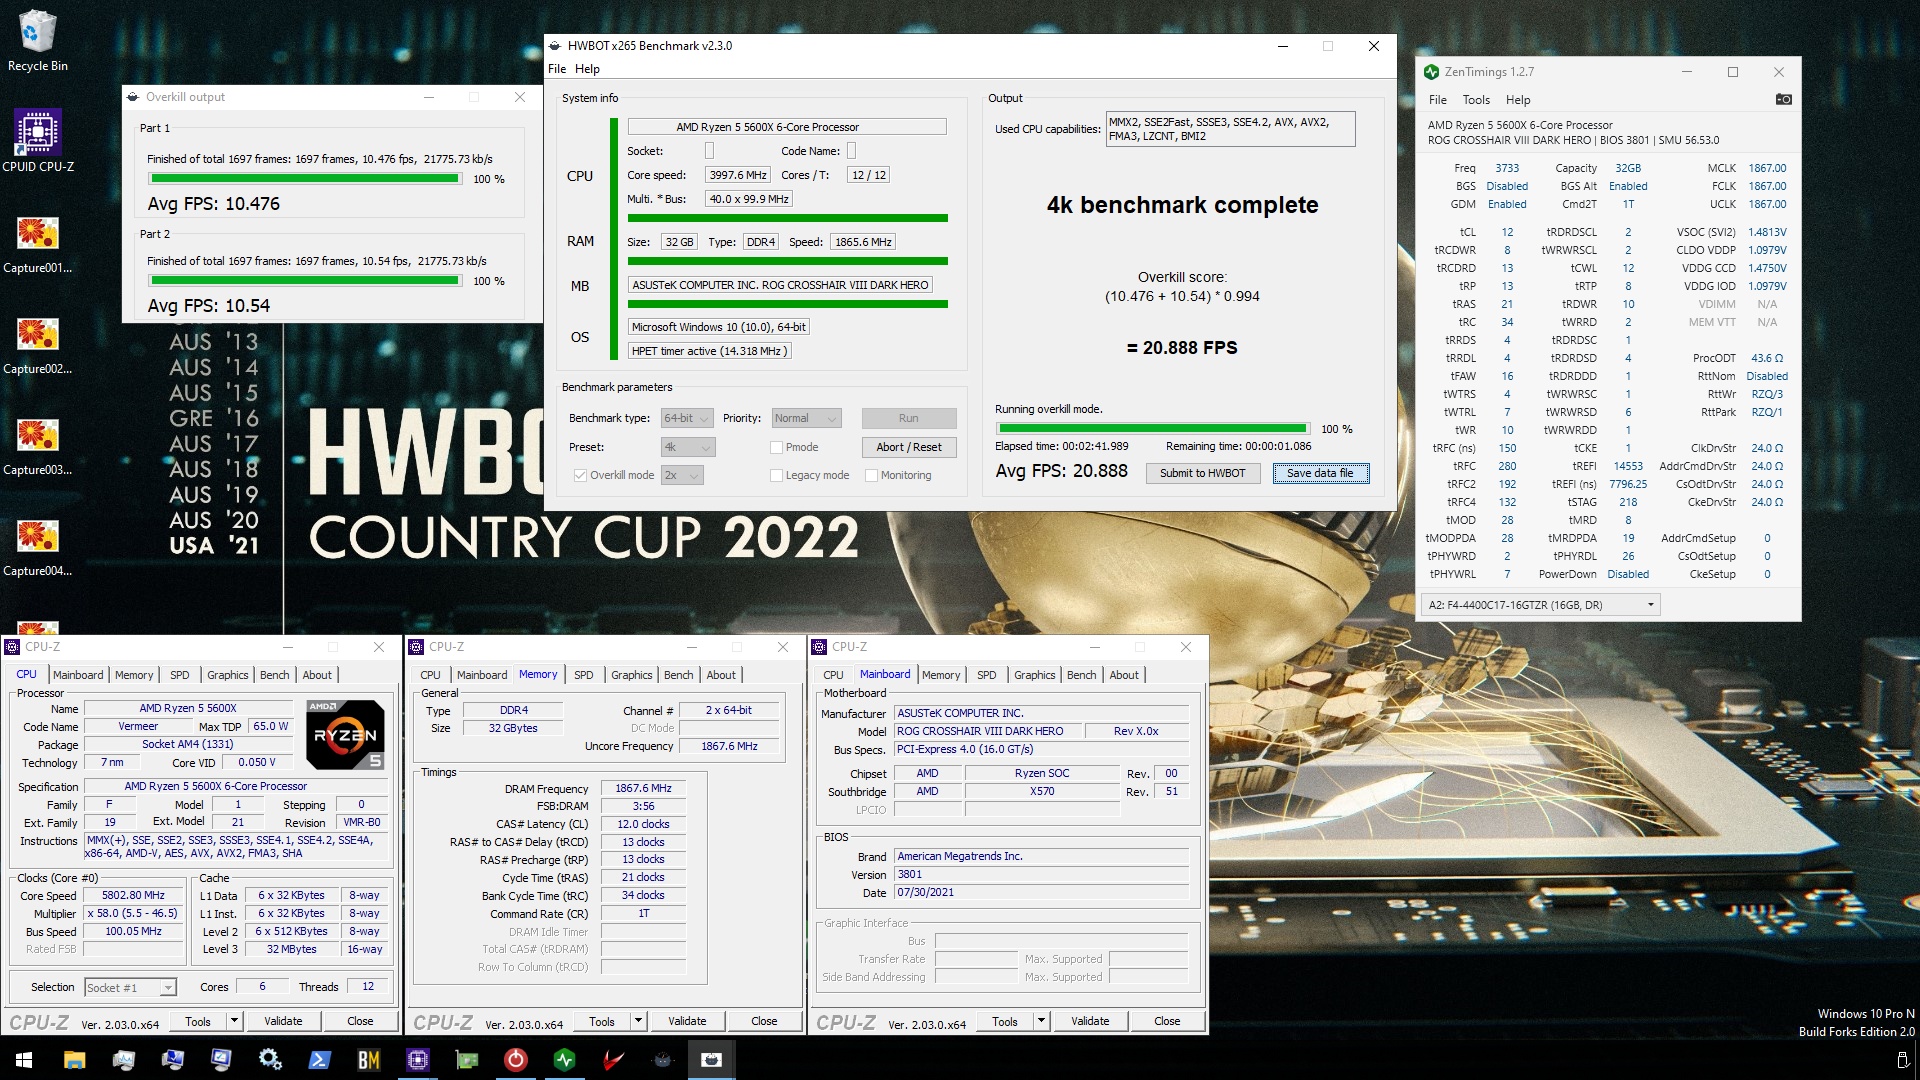Select the Capture003 desktop file icon
Viewport: 1920px width, 1080px height.
click(37, 447)
